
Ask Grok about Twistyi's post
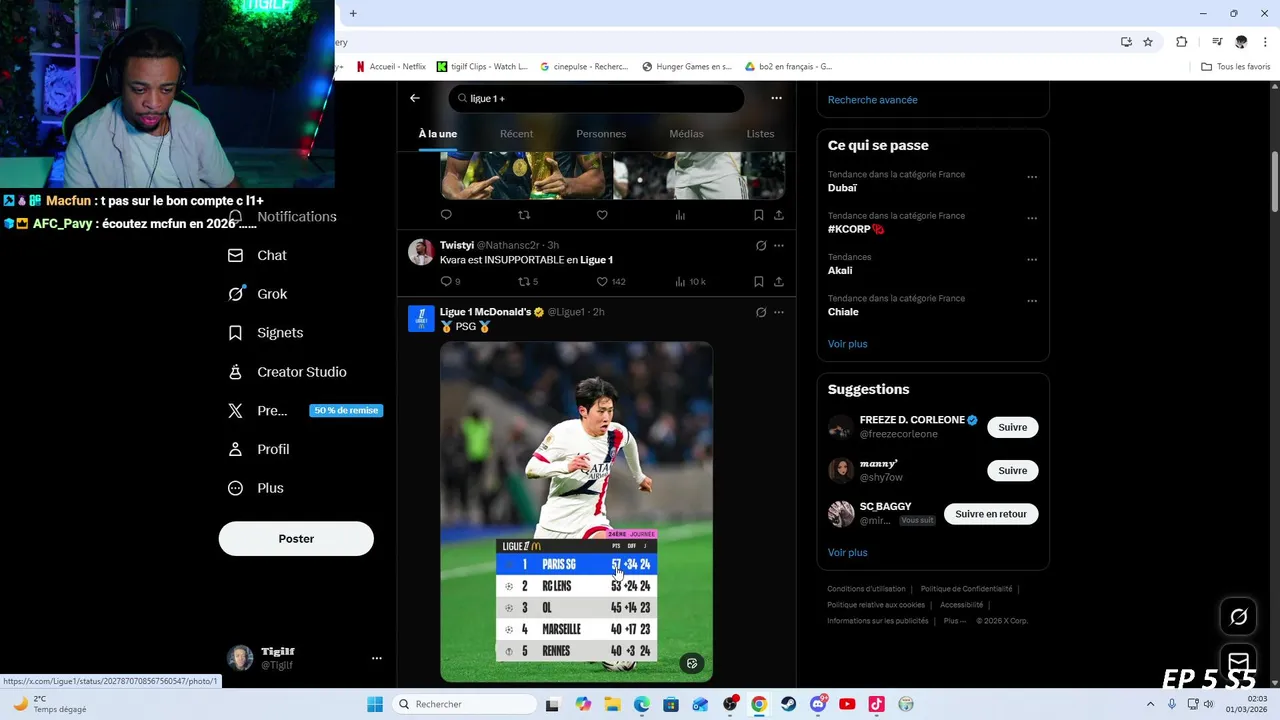click(x=761, y=245)
